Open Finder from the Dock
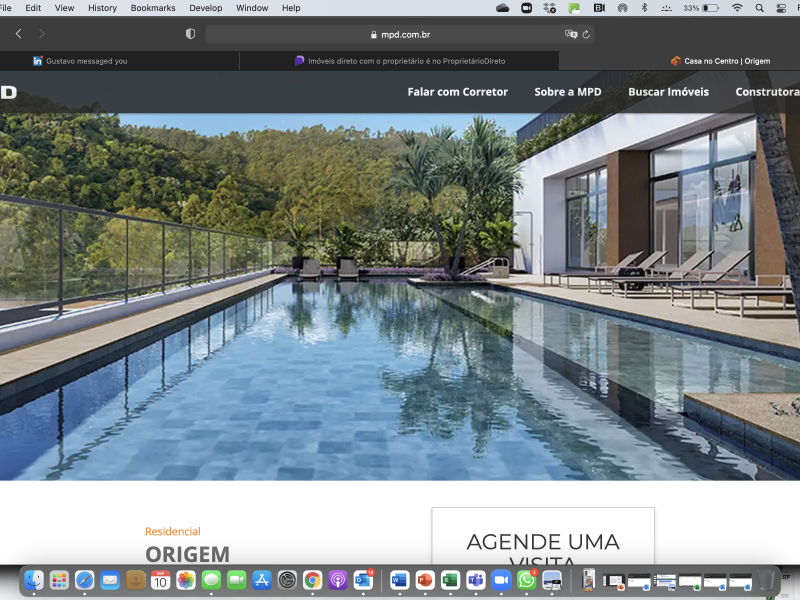Screen dimensions: 800x600 pos(34,580)
